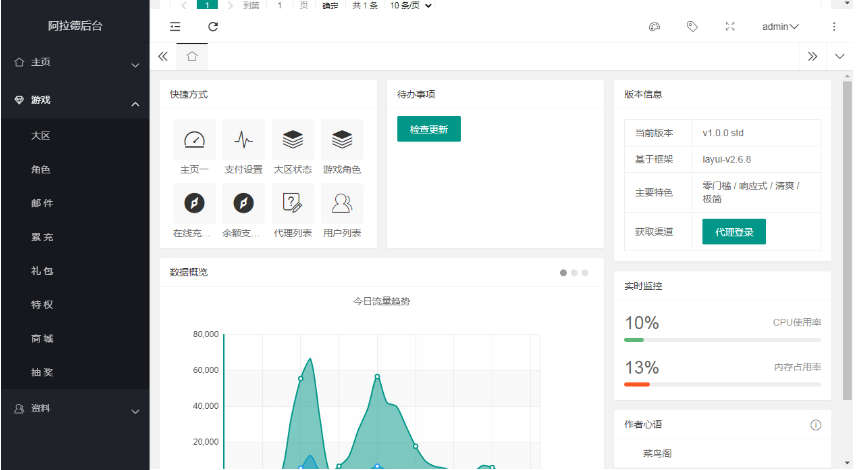Toggle the sidebar collapse icon

point(175,27)
